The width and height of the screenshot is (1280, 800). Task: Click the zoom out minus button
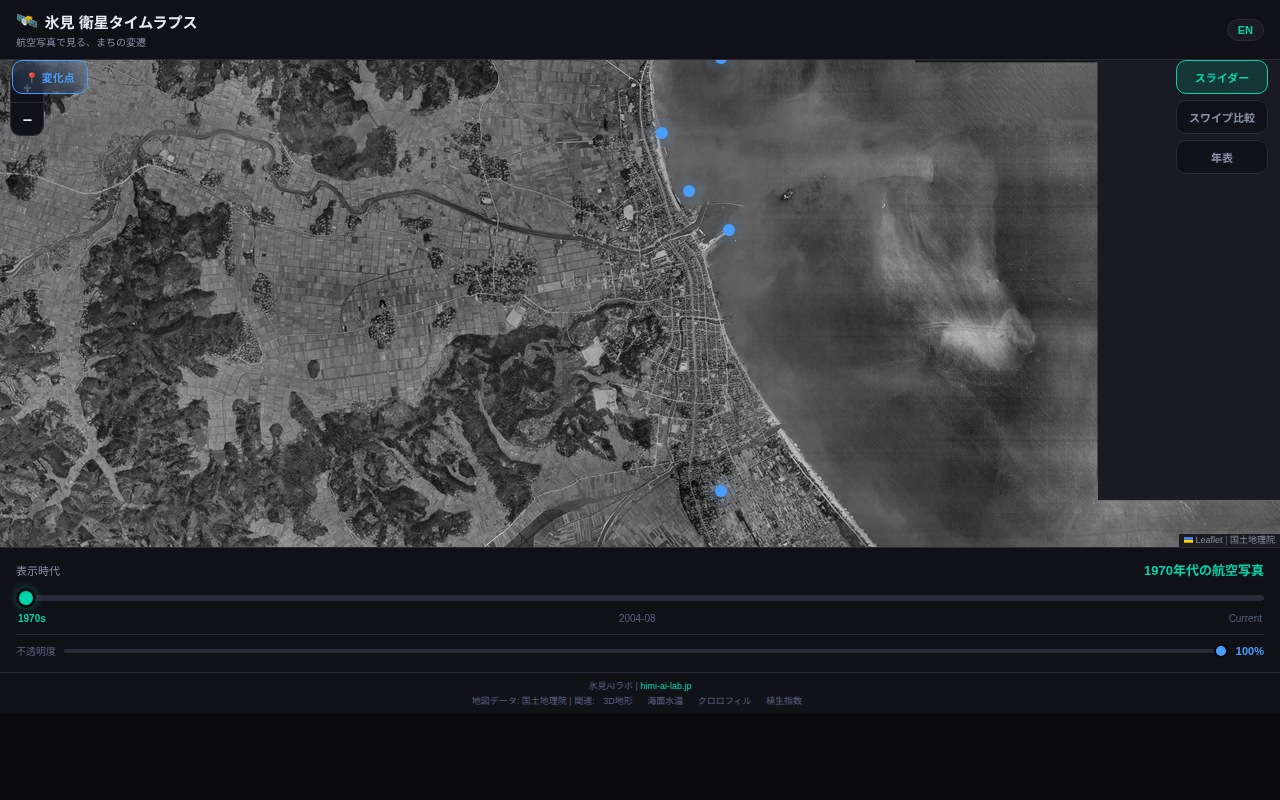click(x=27, y=119)
